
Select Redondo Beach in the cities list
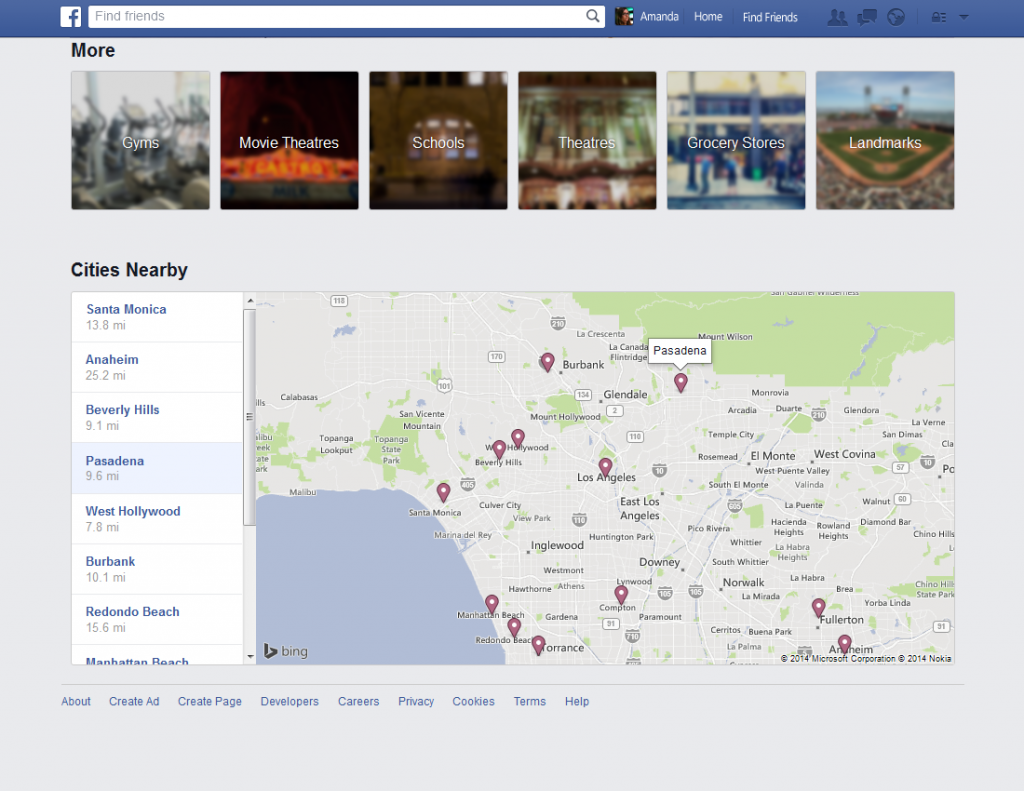157,619
